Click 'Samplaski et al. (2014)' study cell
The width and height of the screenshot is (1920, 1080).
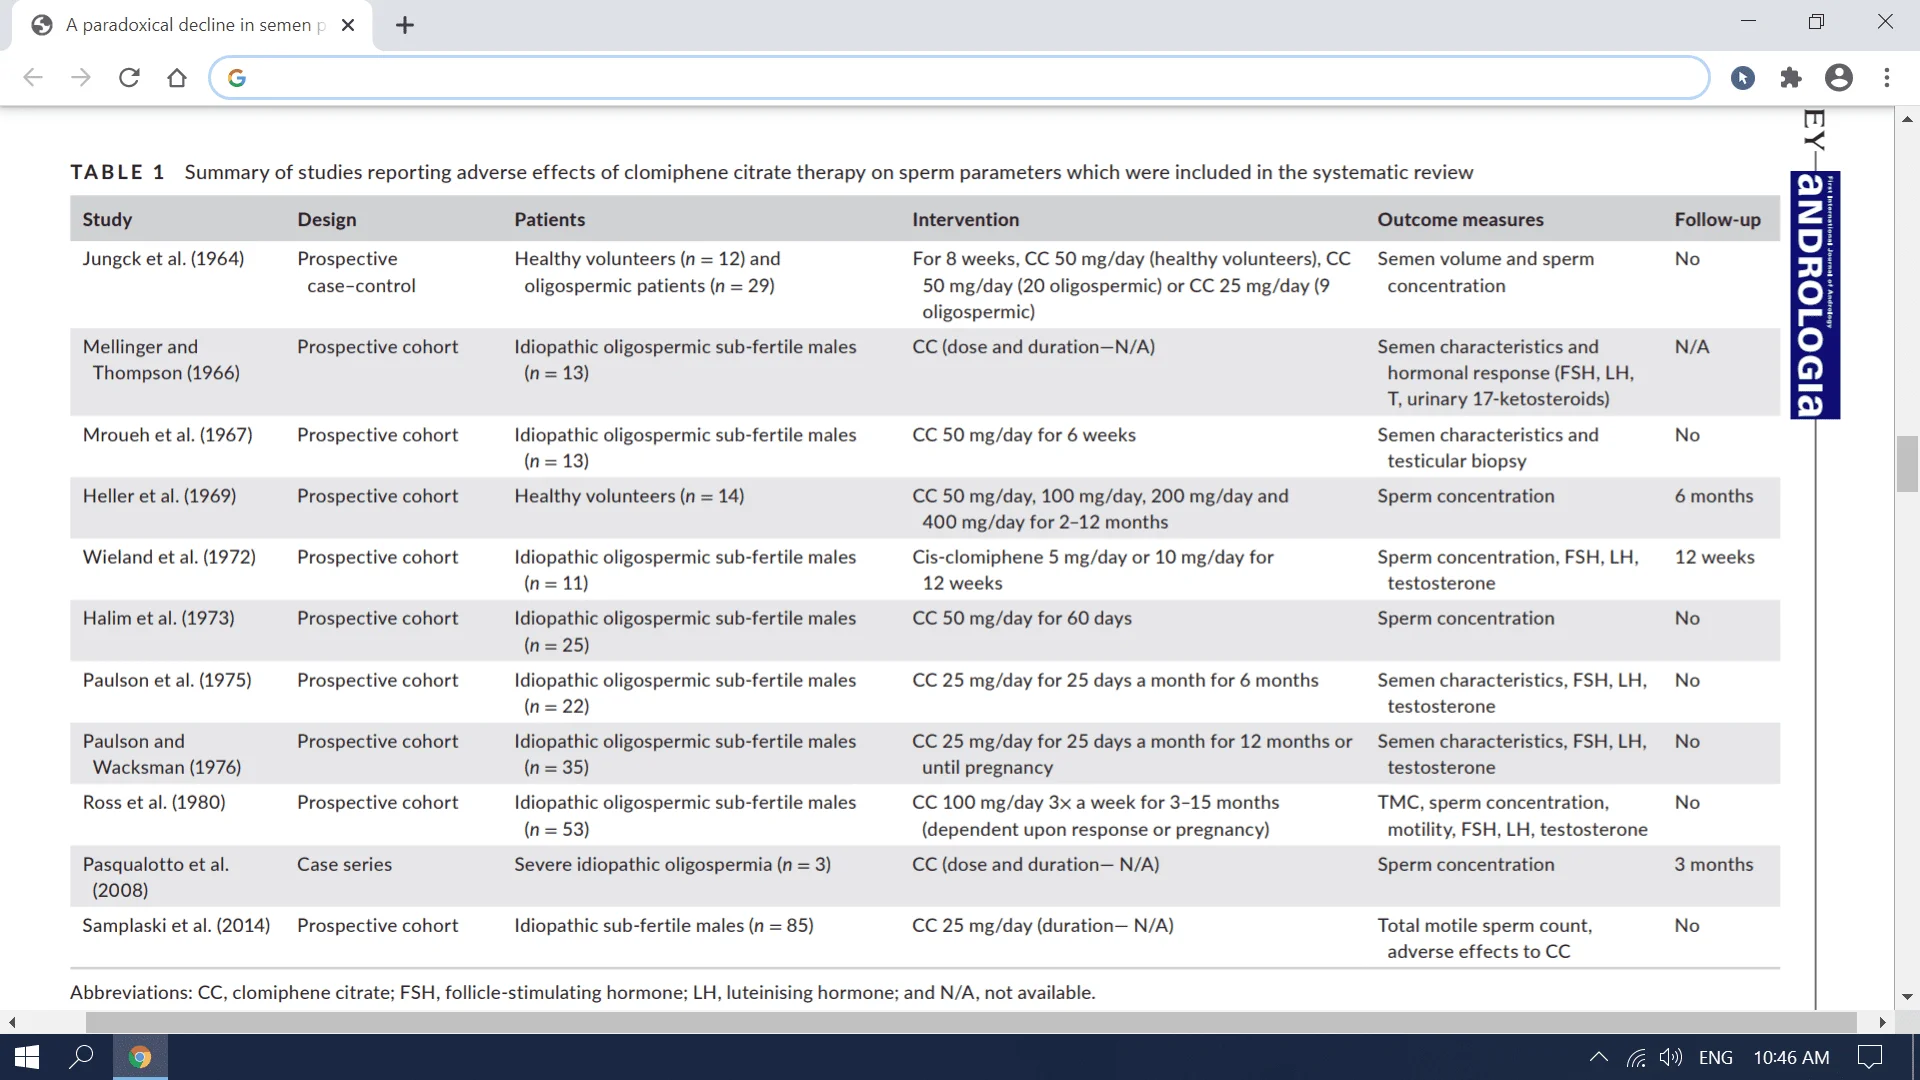point(176,924)
